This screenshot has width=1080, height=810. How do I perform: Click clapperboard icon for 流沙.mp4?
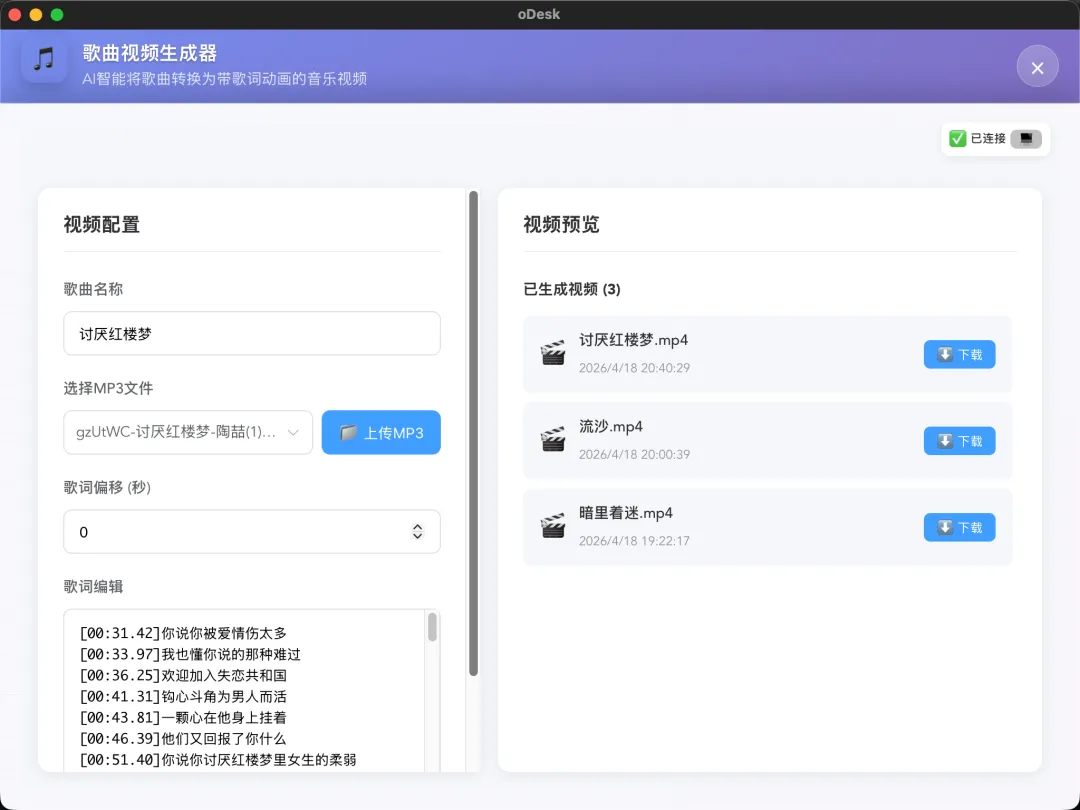552,441
